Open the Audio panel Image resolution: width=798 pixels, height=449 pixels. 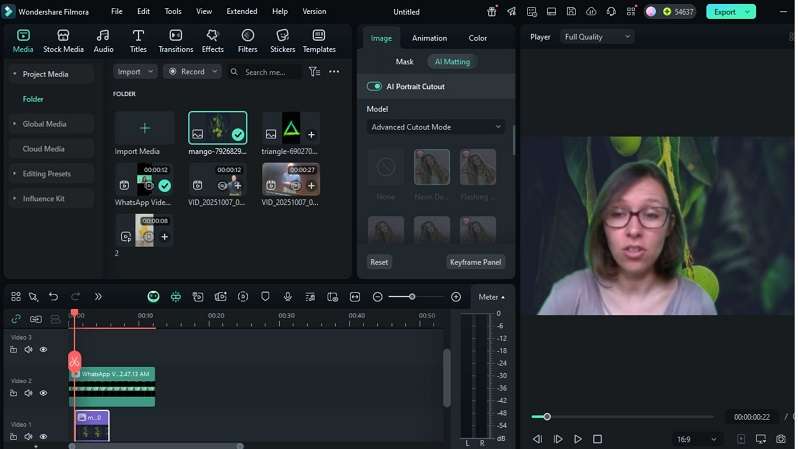(x=103, y=41)
